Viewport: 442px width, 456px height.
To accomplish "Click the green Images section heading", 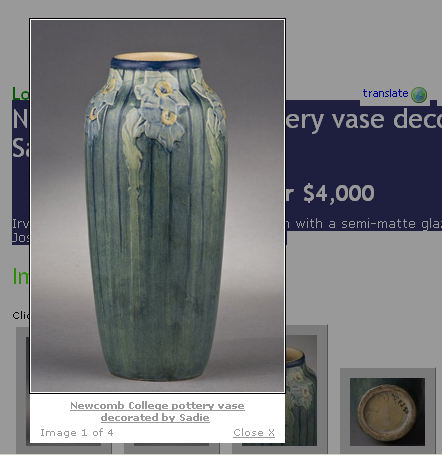I will point(21,276).
